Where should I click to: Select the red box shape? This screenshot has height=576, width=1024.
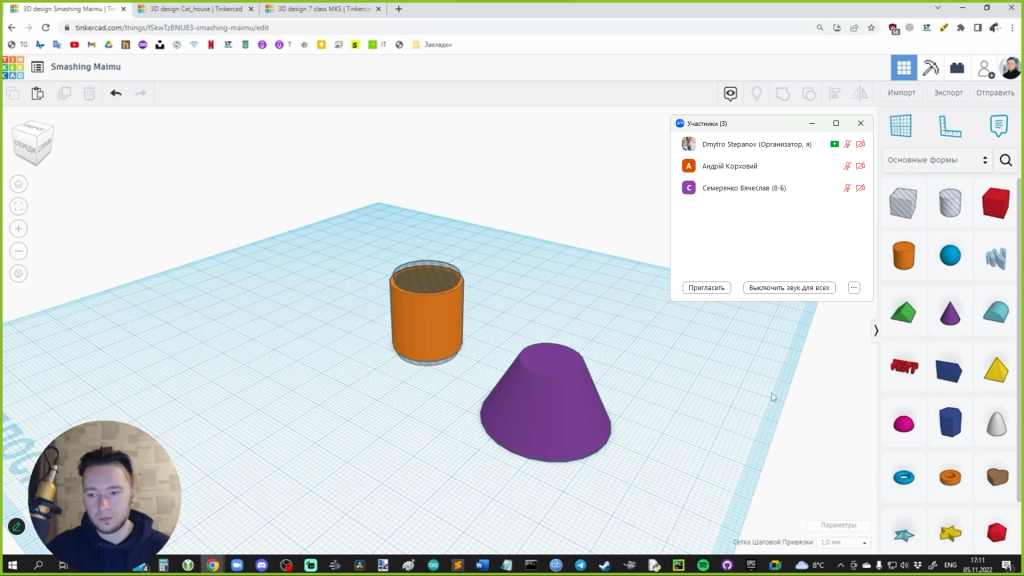point(995,203)
